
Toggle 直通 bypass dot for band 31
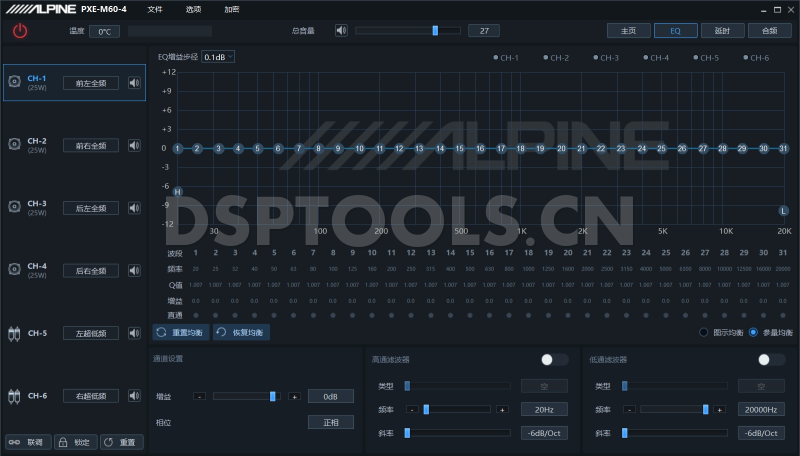(783, 315)
